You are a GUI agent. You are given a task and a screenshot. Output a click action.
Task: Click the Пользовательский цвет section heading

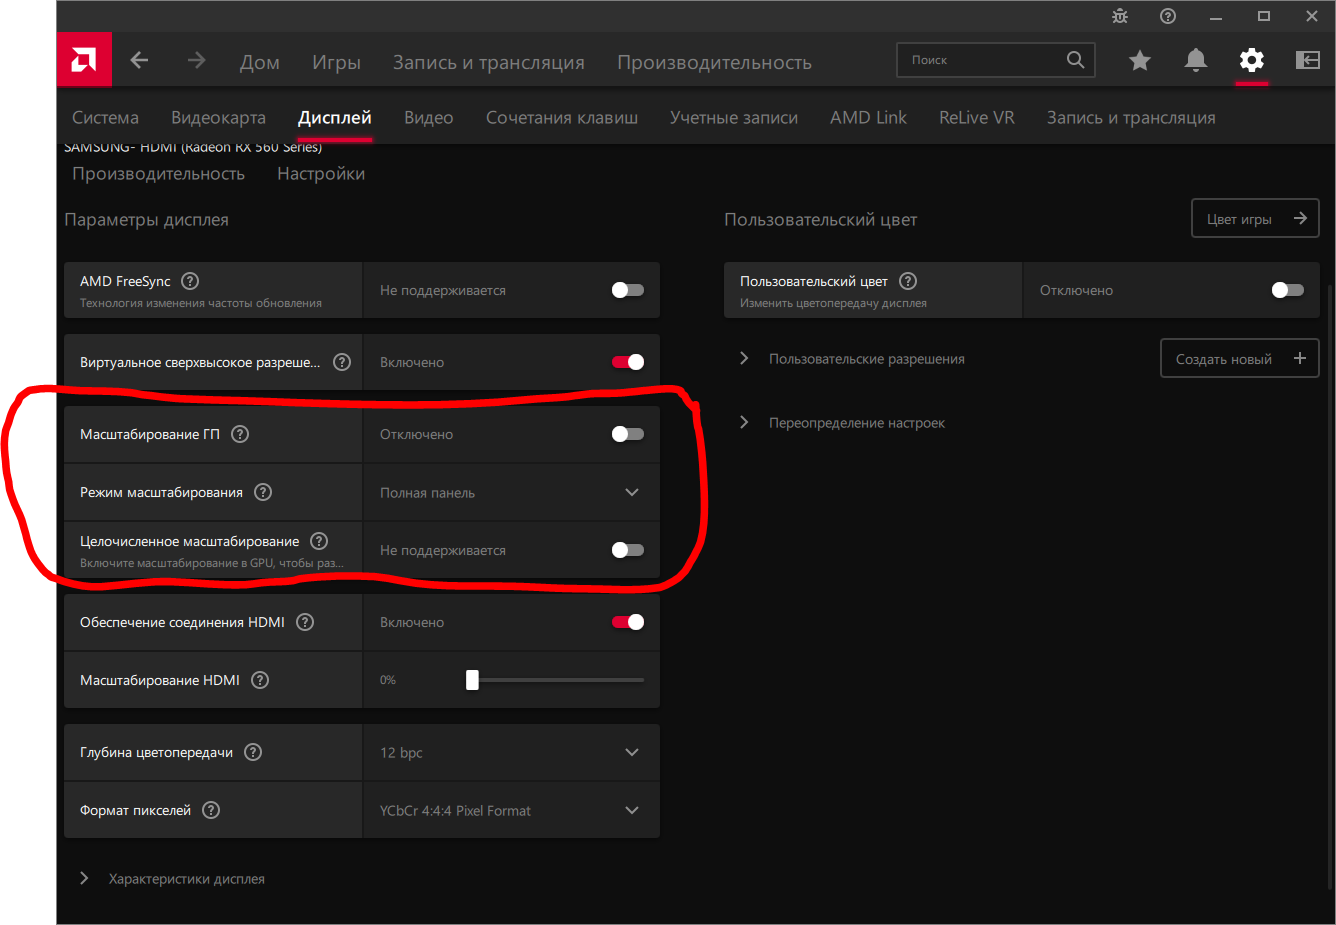pyautogui.click(x=820, y=220)
